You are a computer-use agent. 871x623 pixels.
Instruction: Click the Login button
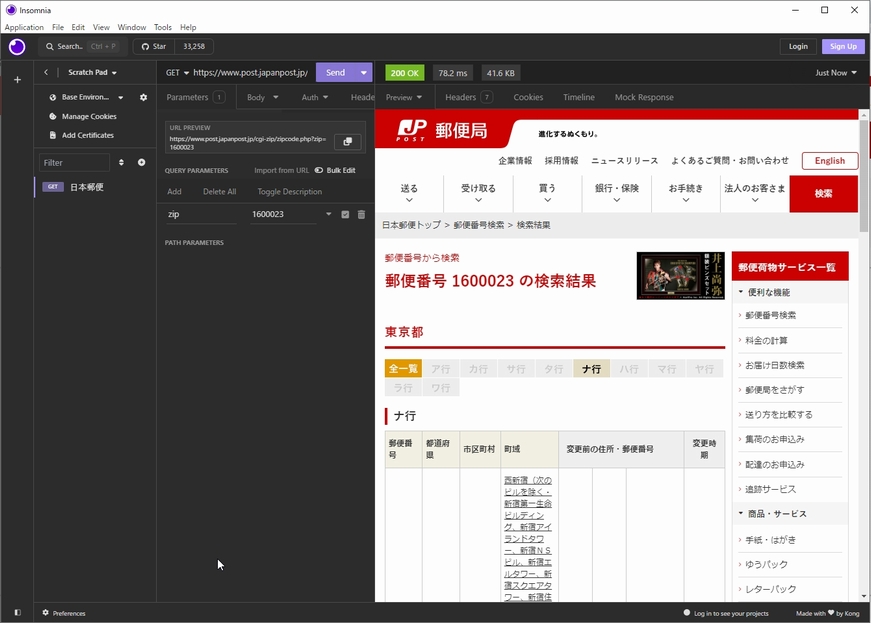pyautogui.click(x=798, y=47)
